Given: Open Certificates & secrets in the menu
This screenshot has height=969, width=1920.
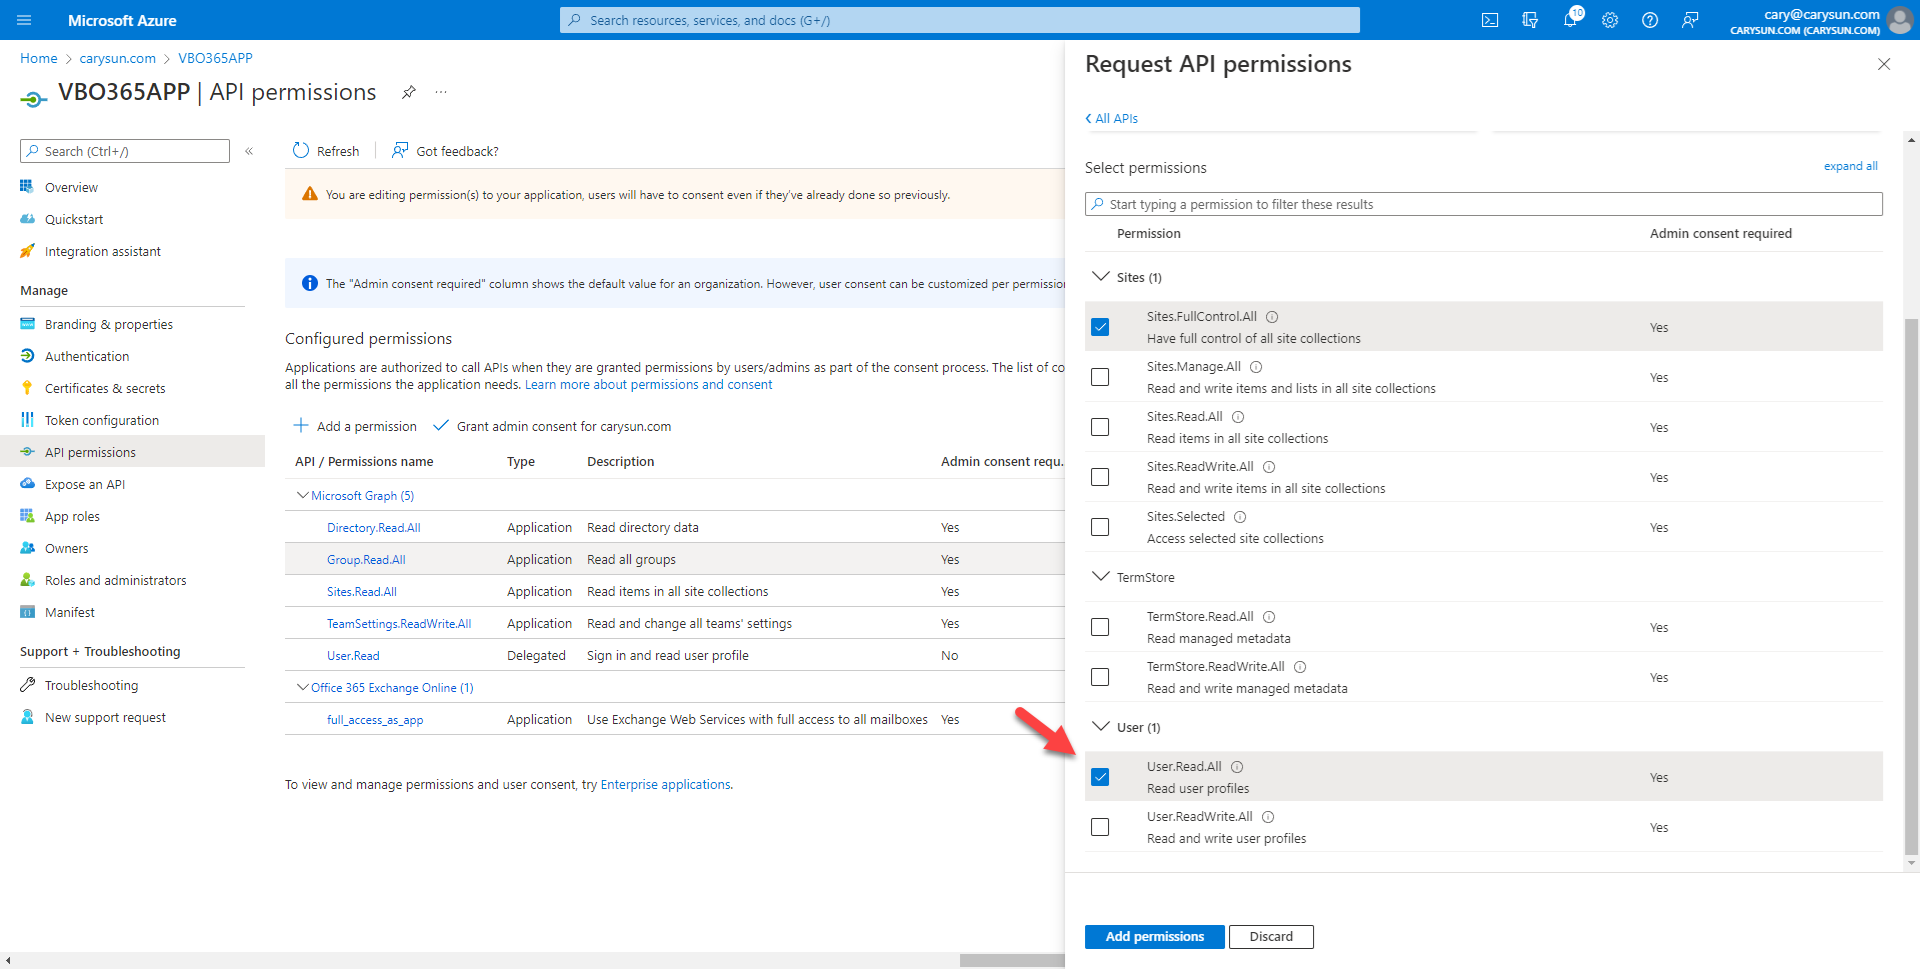Looking at the screenshot, I should point(105,388).
